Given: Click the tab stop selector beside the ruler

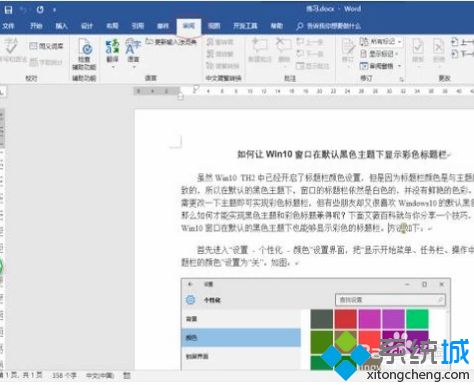Looking at the screenshot, I should [2, 92].
